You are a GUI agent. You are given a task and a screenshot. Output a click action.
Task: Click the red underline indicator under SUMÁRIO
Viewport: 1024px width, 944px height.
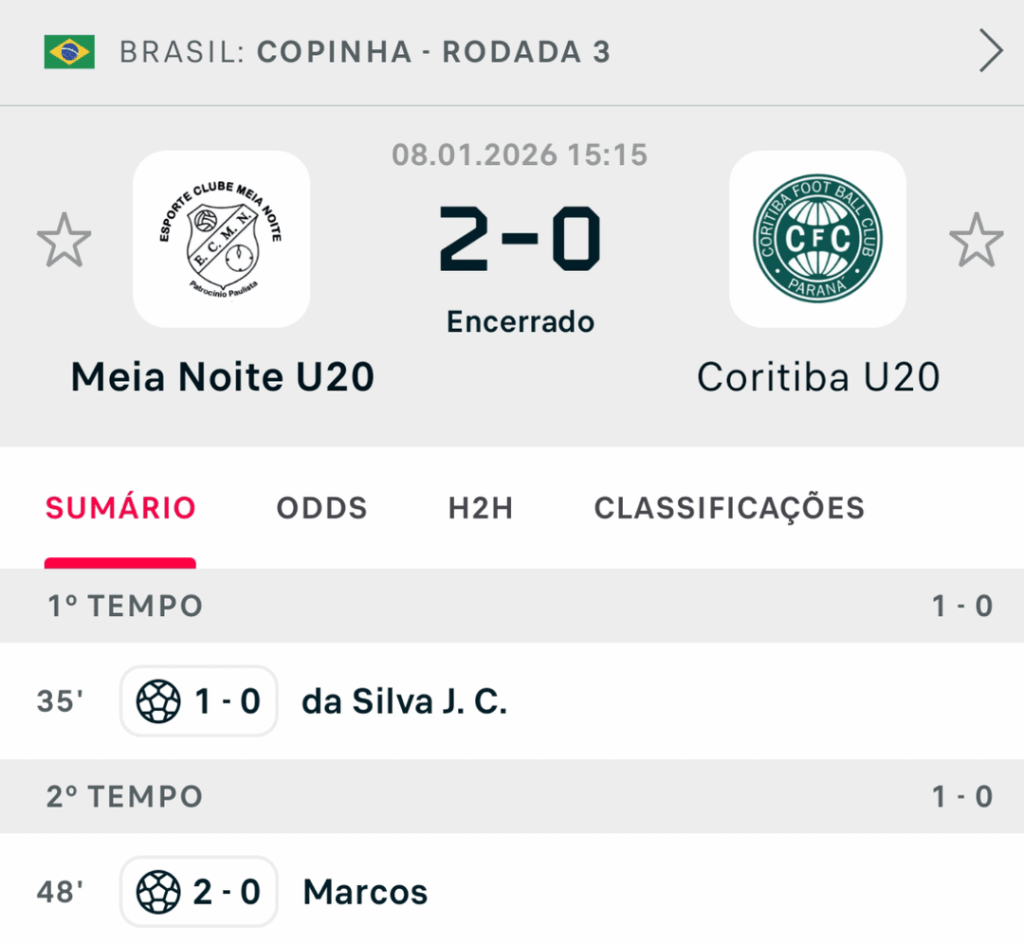120,561
